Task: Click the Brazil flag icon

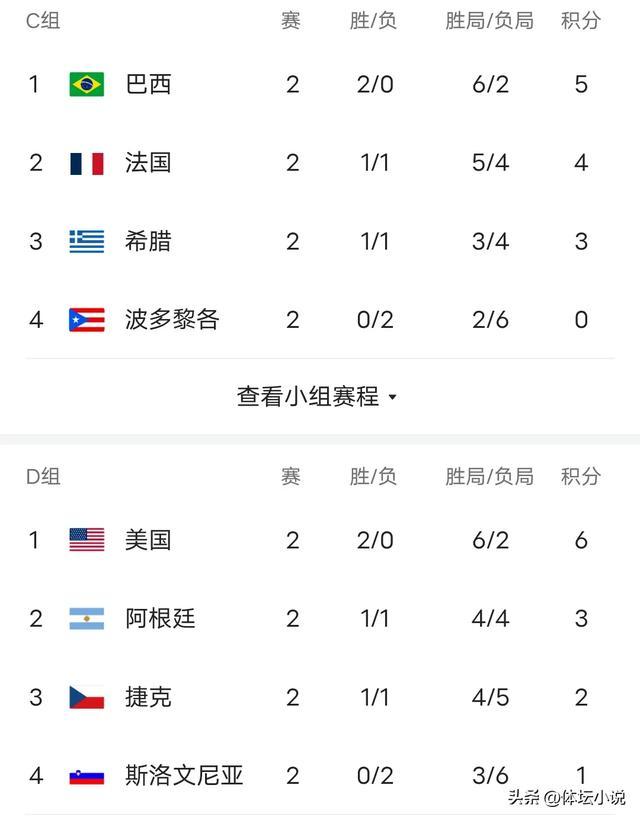Action: [x=87, y=84]
